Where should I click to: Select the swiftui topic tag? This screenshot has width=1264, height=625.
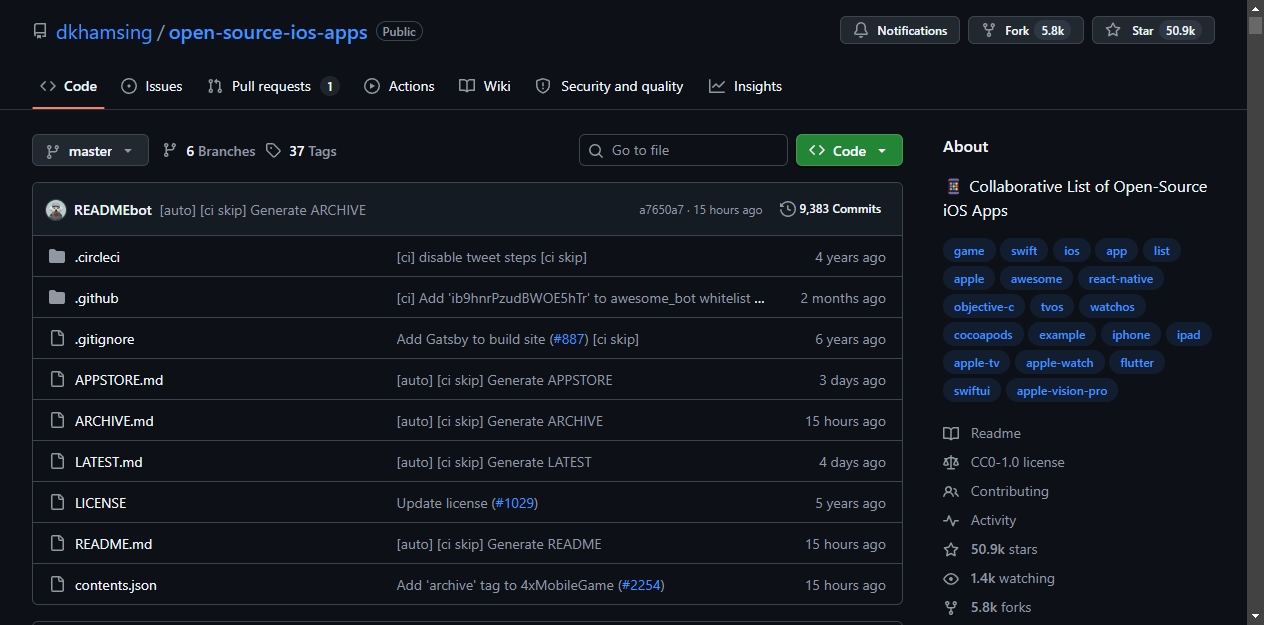coord(971,391)
